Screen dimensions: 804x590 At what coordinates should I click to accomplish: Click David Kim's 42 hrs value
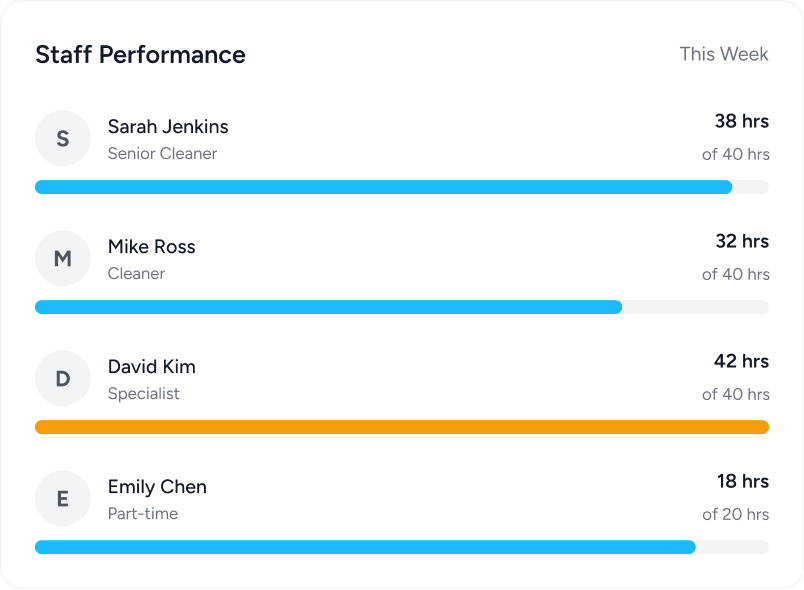point(741,361)
